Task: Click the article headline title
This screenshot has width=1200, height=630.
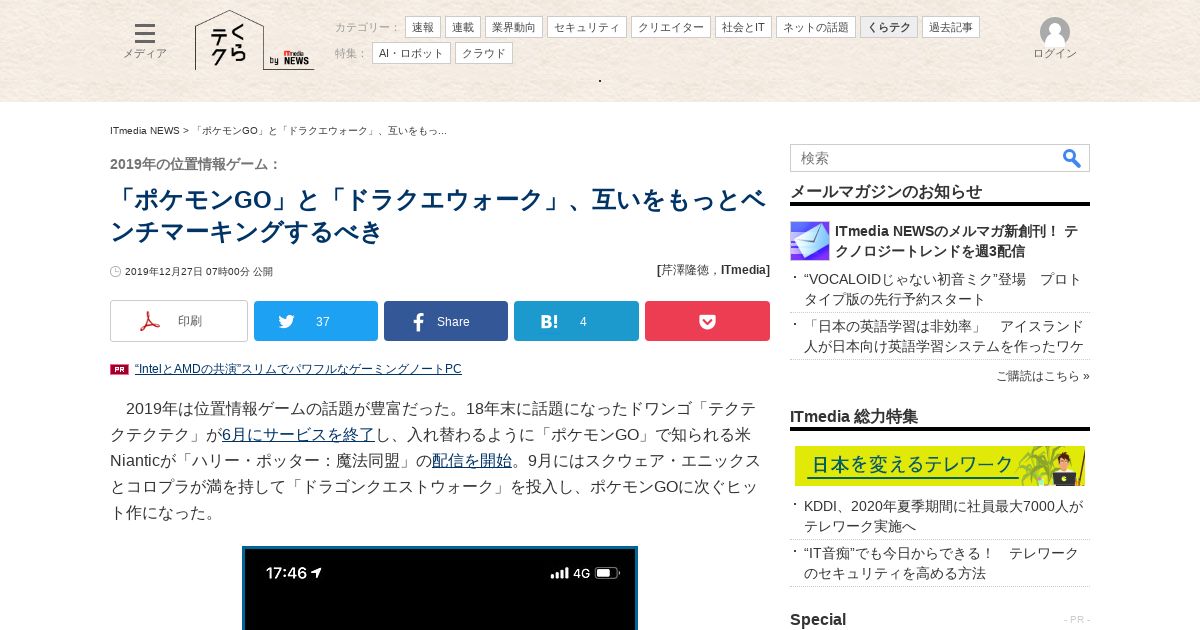Action: [438, 215]
